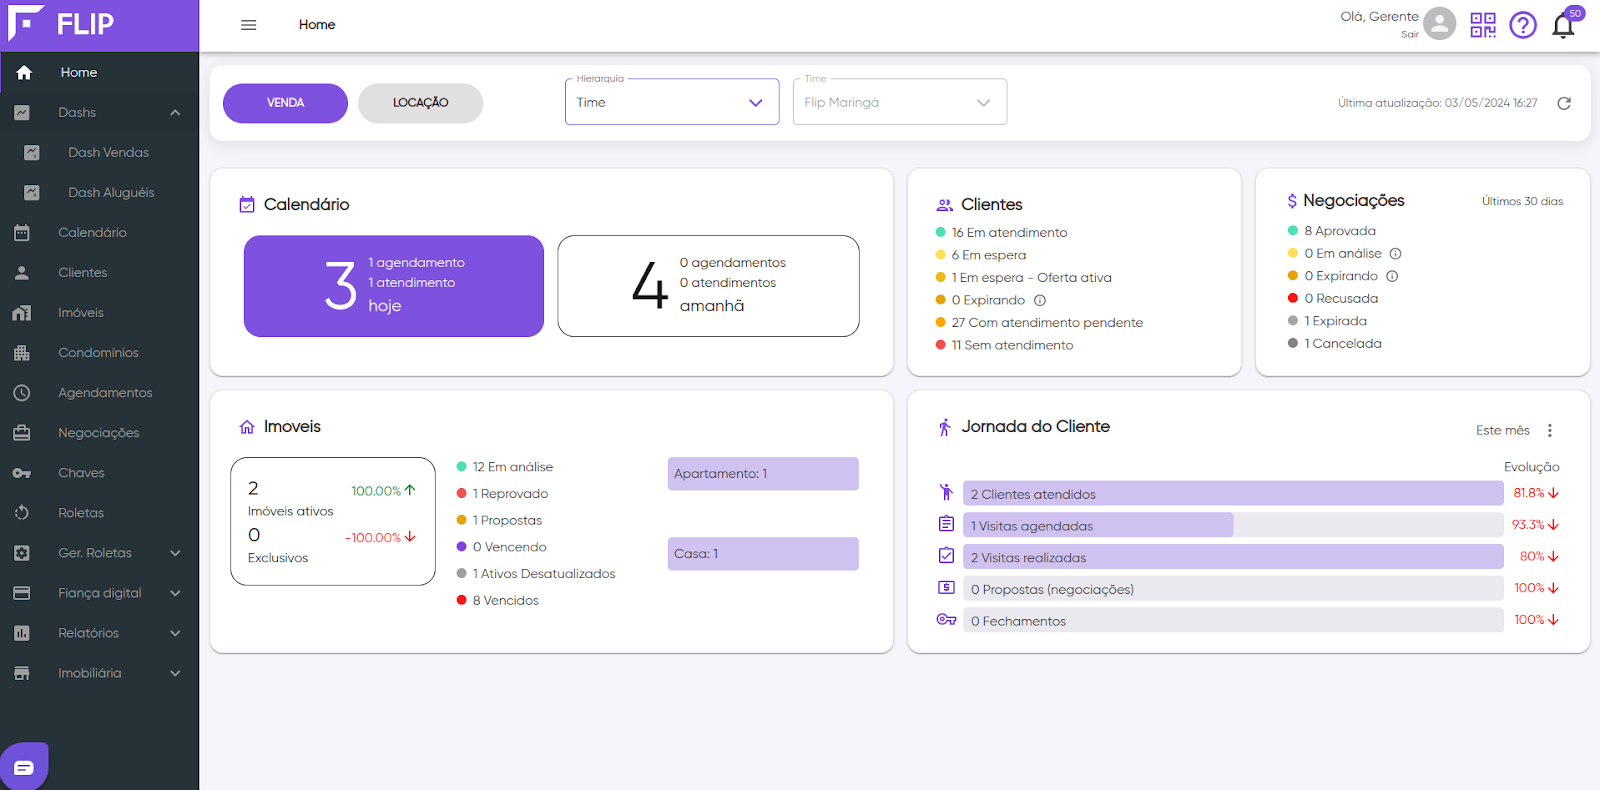
Task: Click the Home house icon in sidebar
Action: [x=24, y=72]
